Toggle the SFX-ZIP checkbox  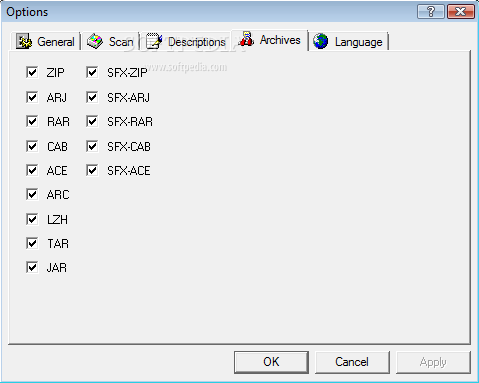coord(92,72)
